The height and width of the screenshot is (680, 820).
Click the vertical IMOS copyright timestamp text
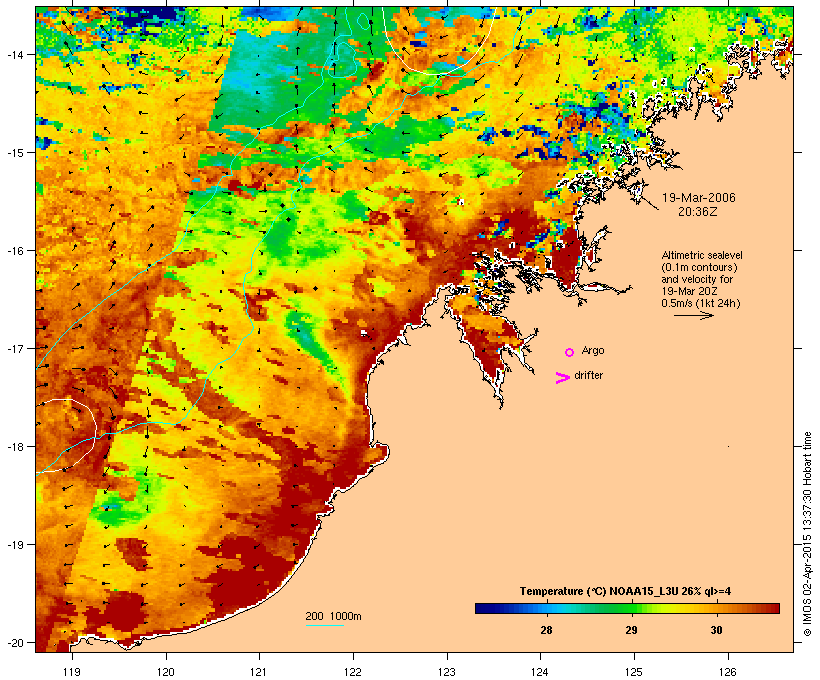click(x=807, y=534)
